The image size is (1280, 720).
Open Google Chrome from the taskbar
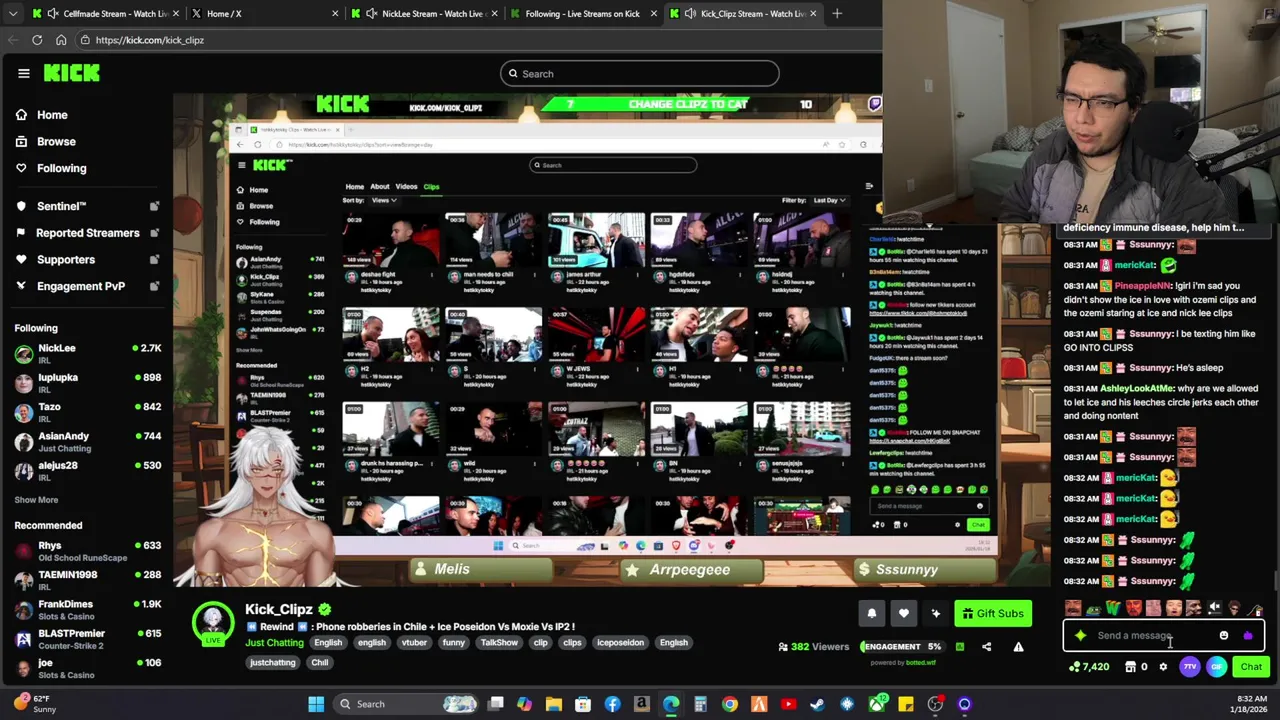tap(730, 704)
